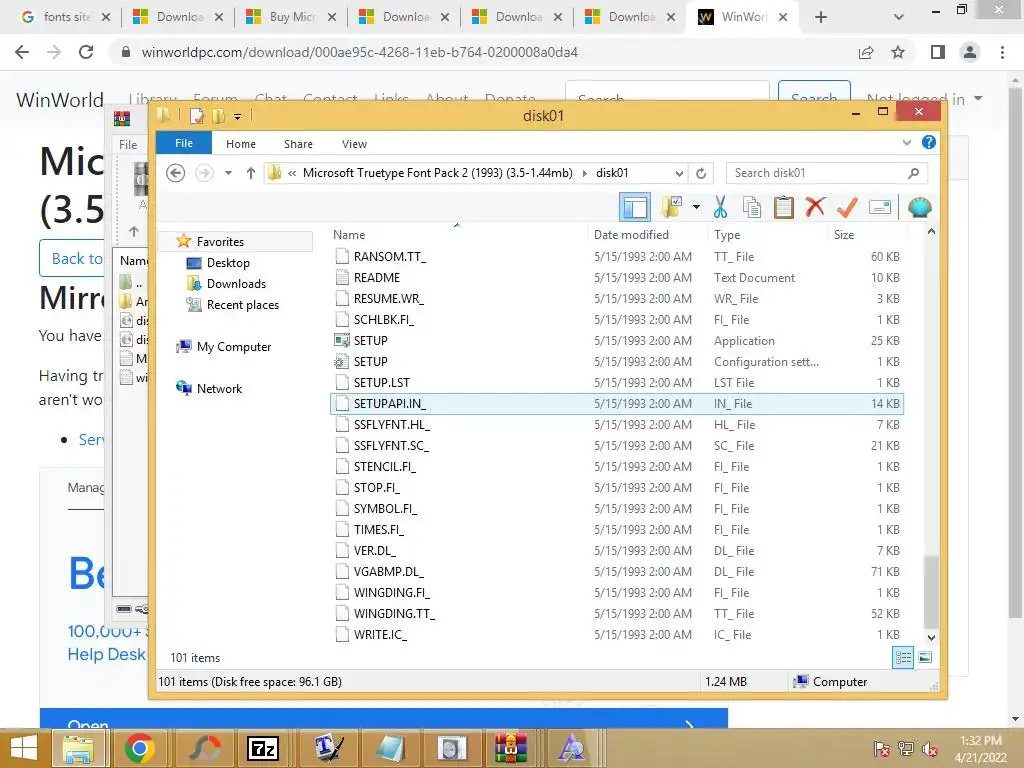This screenshot has height=768, width=1024.
Task: Open 7-Zip from taskbar
Action: [x=263, y=748]
